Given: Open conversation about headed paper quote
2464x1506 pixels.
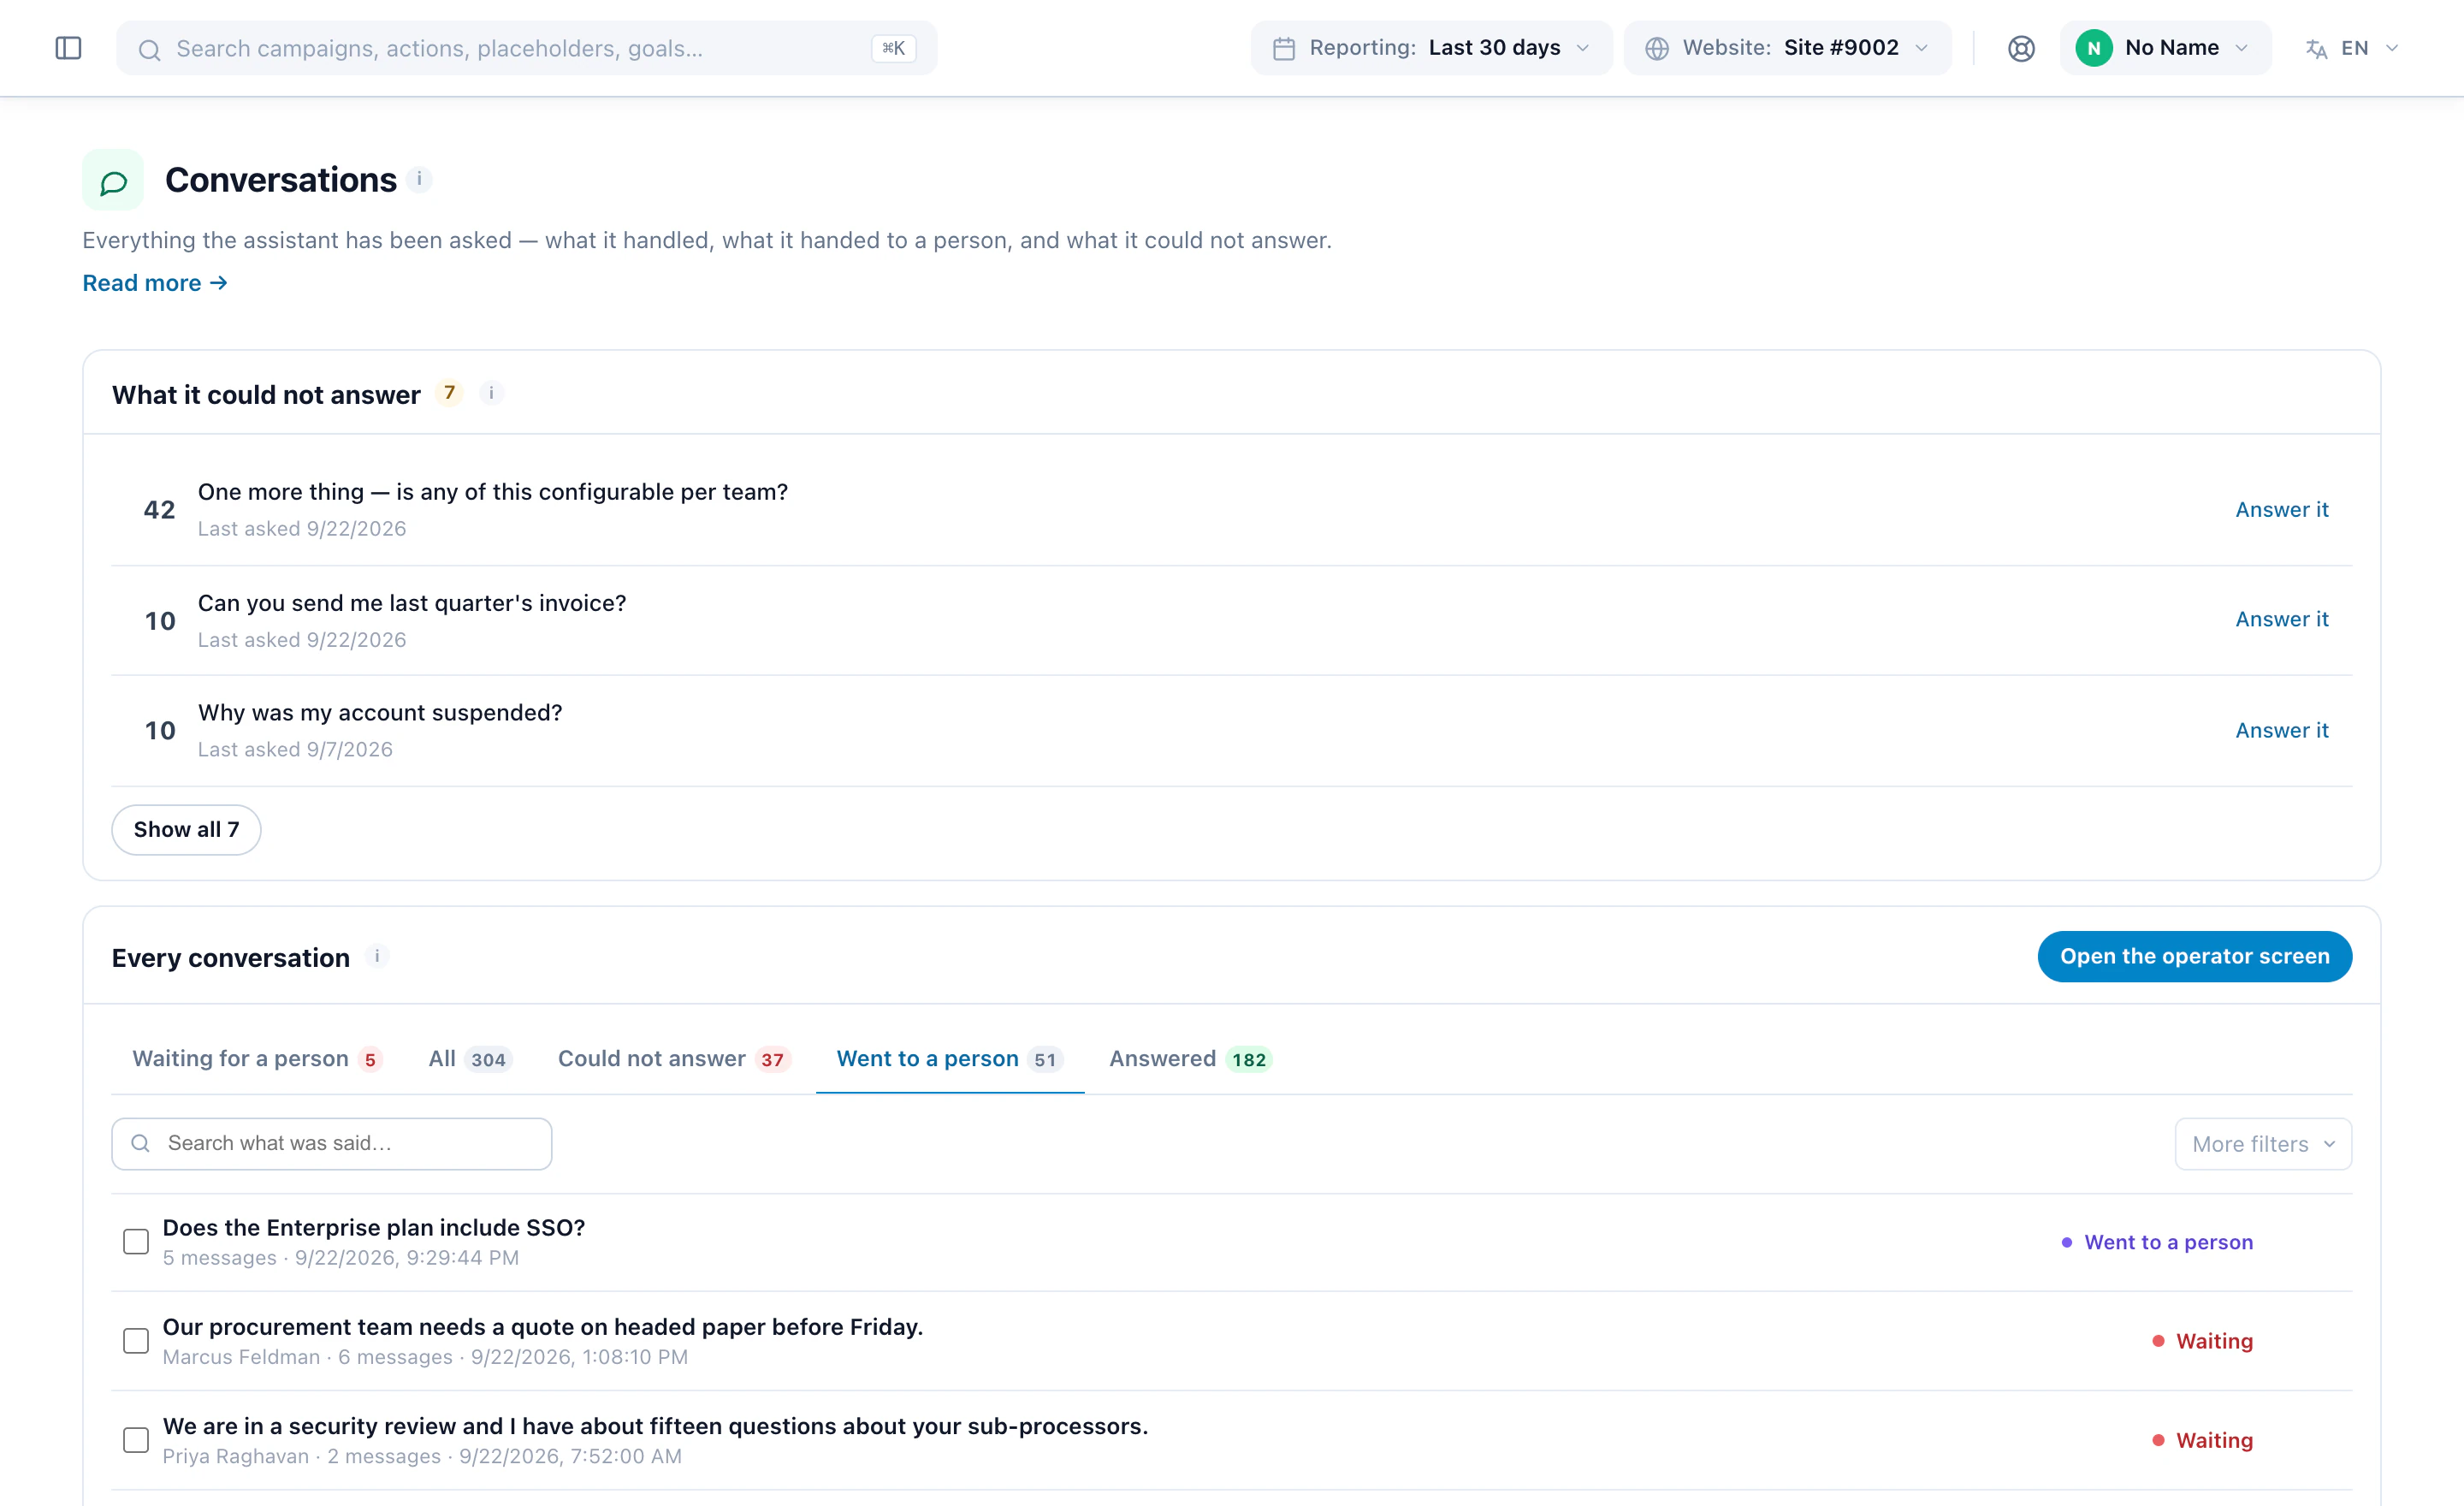Looking at the screenshot, I should [543, 1326].
